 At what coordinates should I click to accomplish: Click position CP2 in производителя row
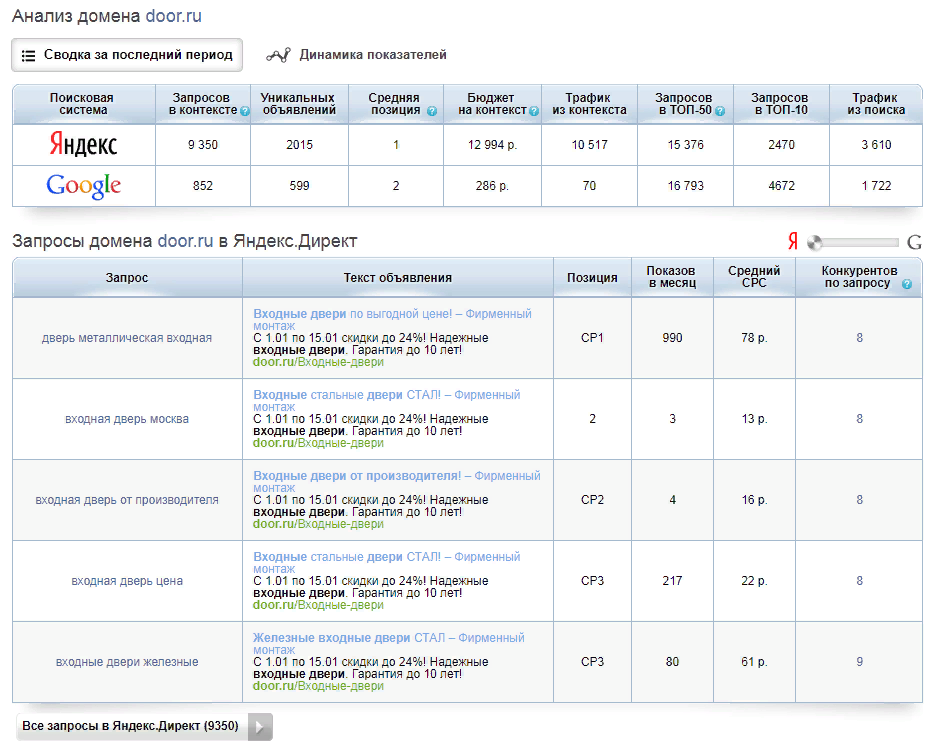click(592, 500)
